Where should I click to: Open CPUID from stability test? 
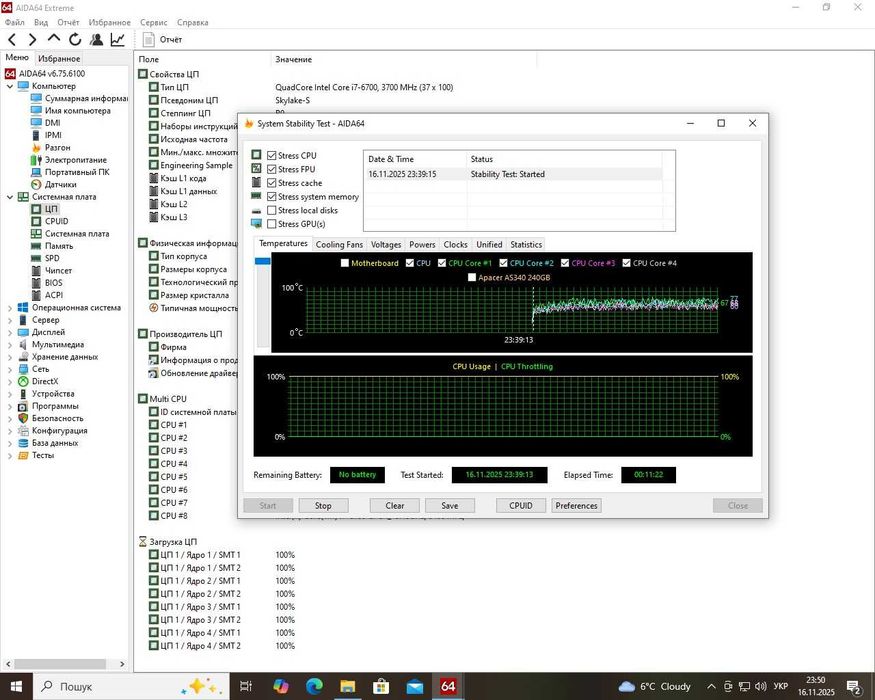tap(521, 506)
